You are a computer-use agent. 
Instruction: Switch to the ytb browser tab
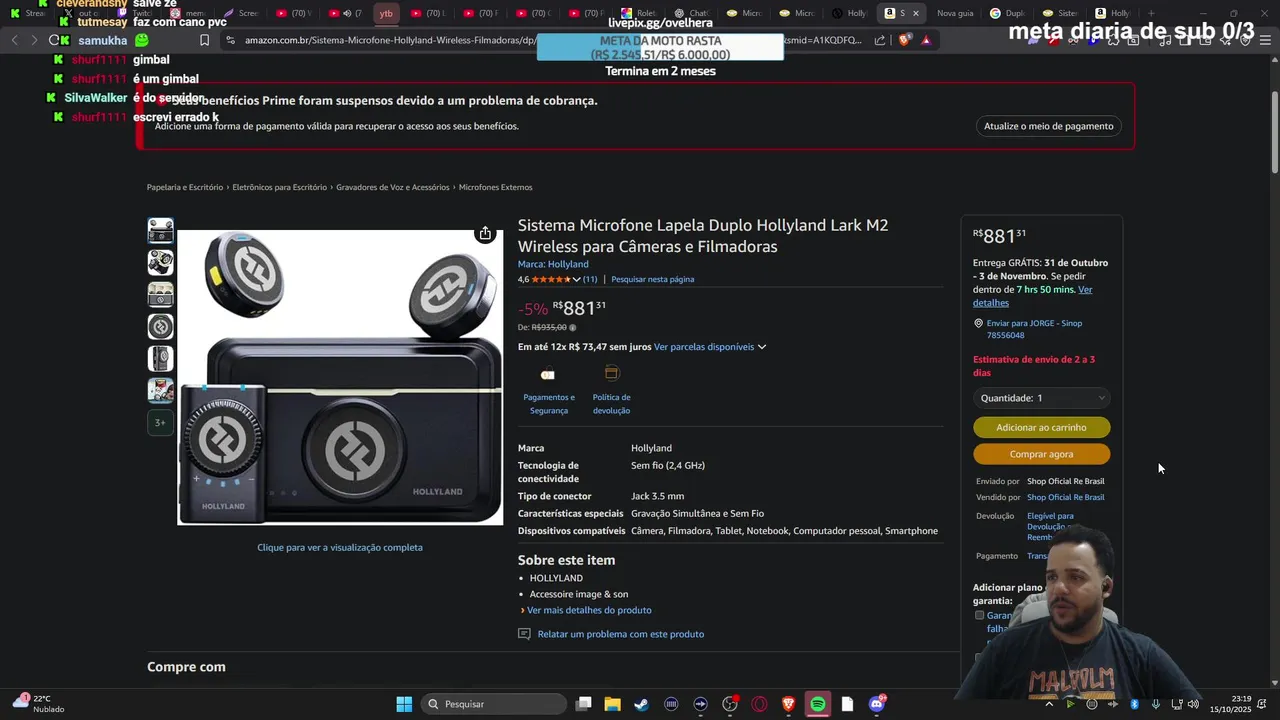coord(386,13)
